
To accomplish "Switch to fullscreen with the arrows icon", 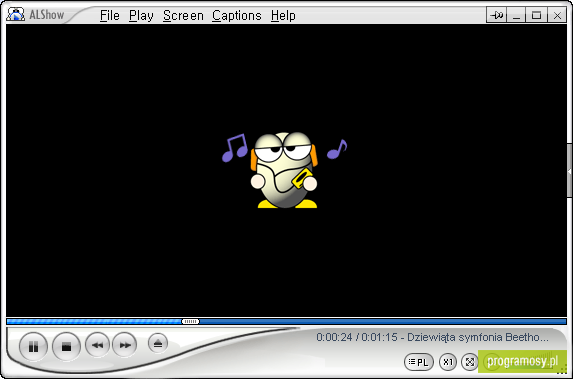I will point(470,362).
